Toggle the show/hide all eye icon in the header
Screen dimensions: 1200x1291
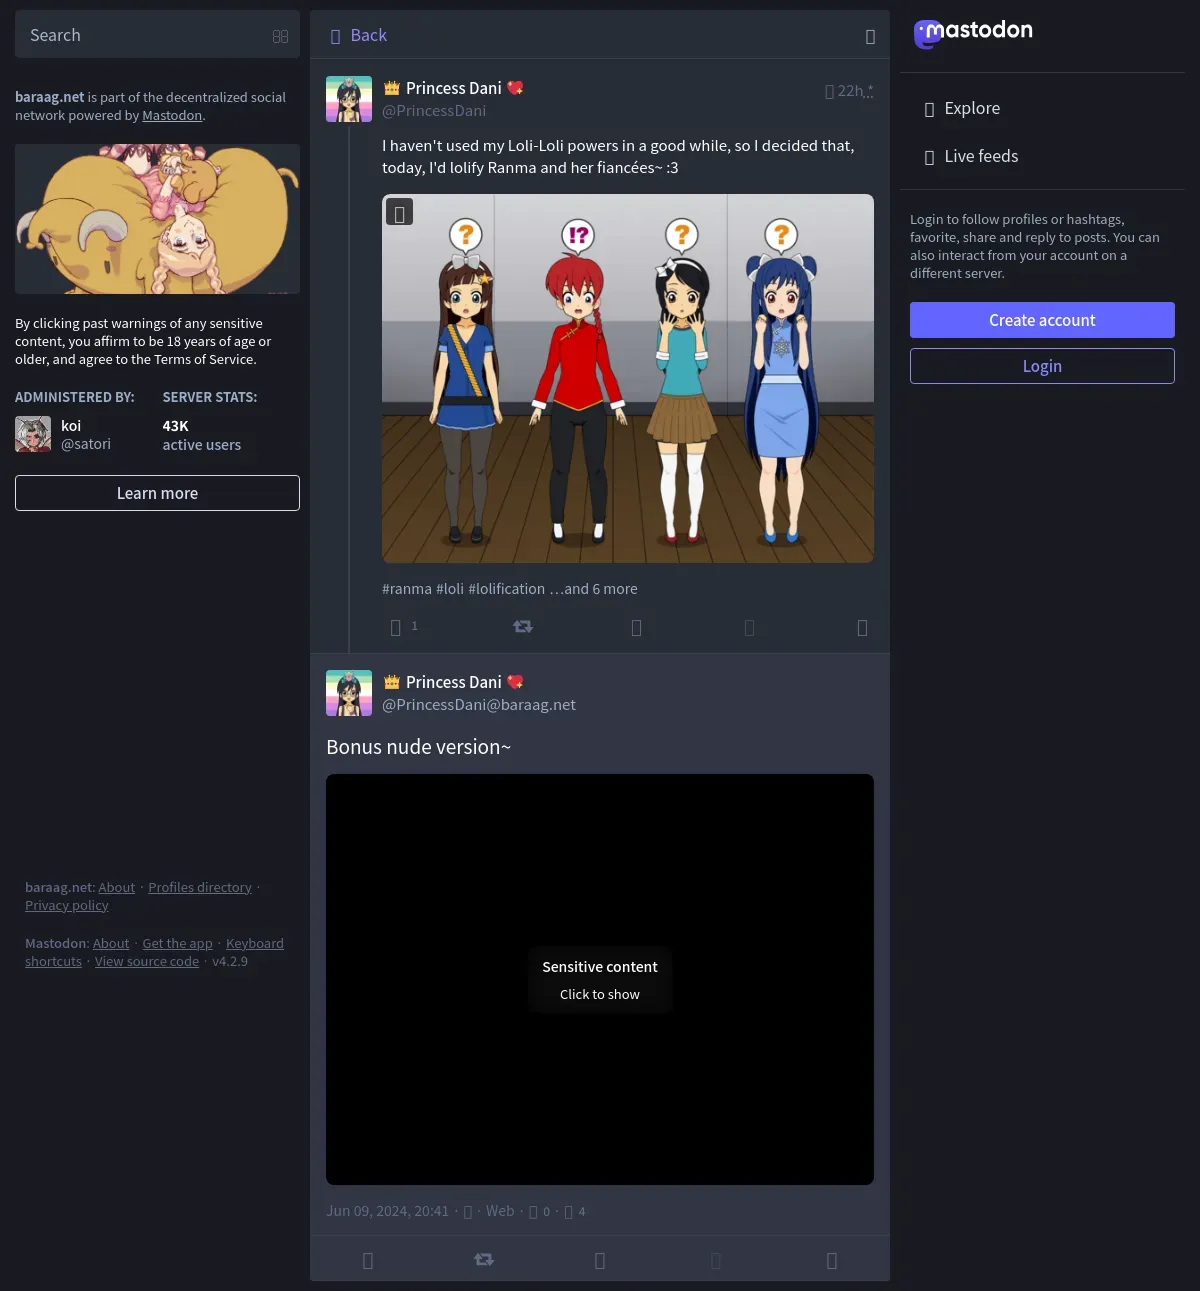(870, 36)
